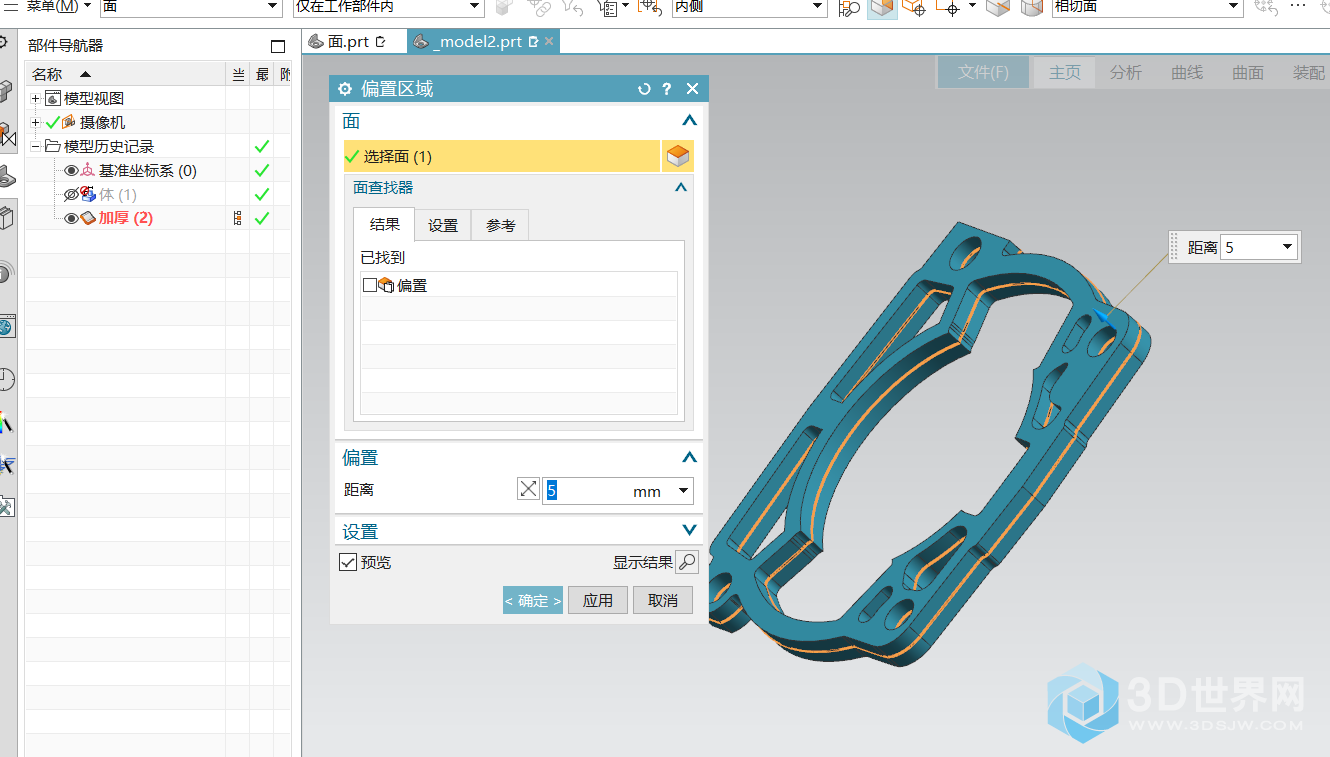The width and height of the screenshot is (1330, 757).
Task: Show the hidden 体 (1) feature
Action: 71,194
